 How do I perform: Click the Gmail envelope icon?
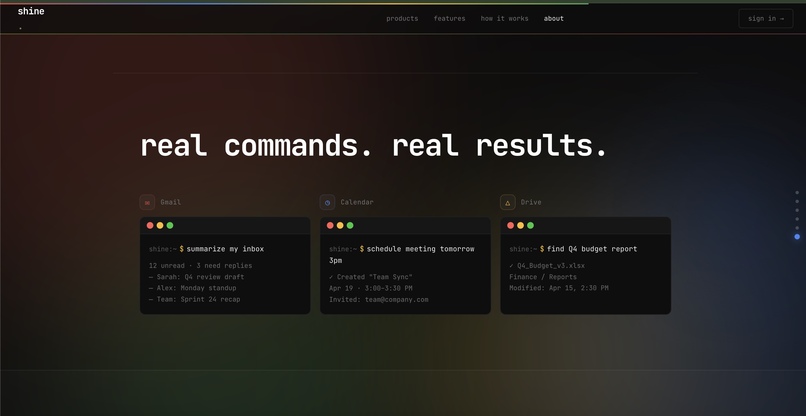coord(147,202)
